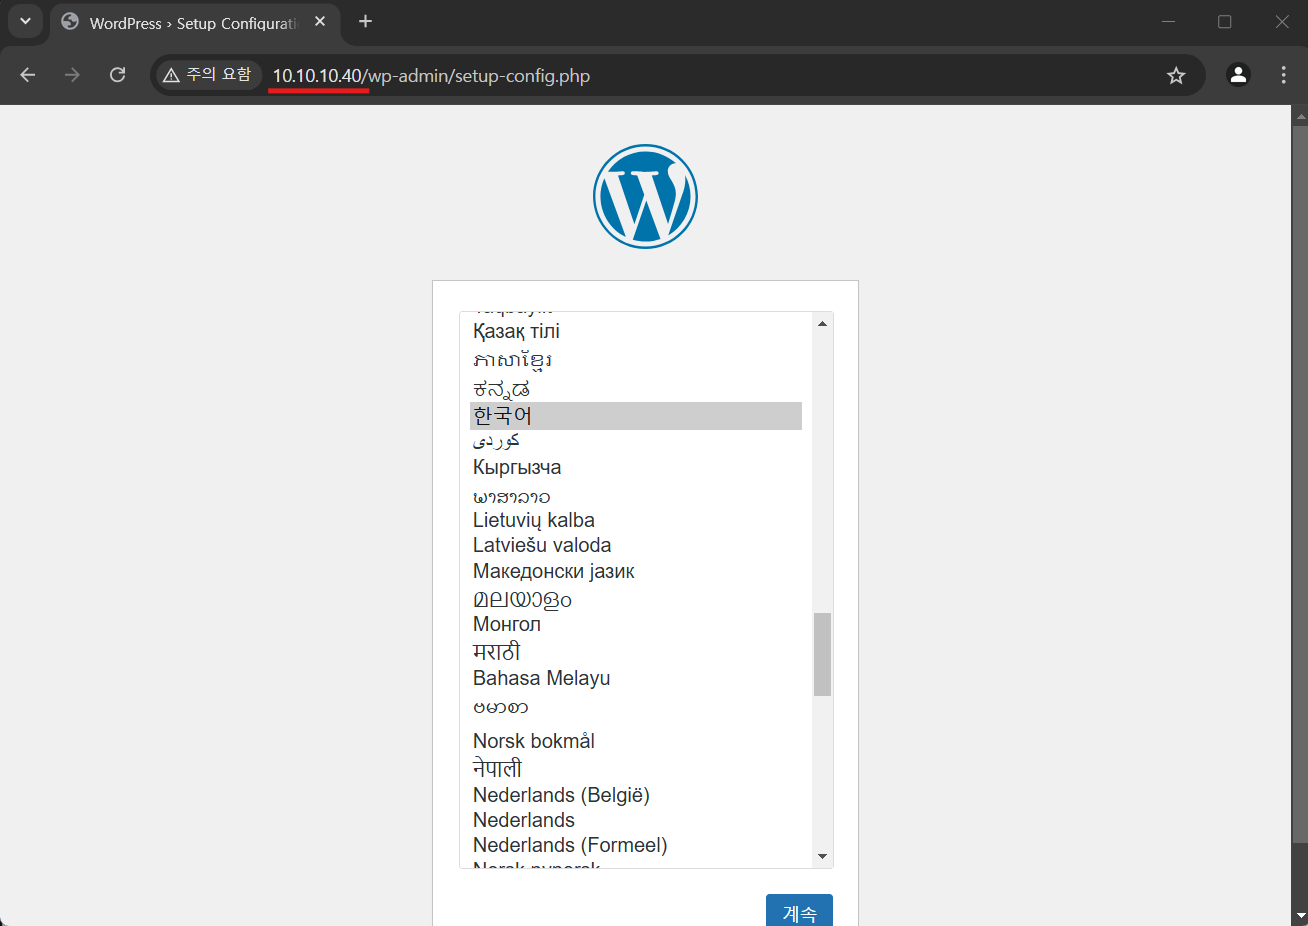Select the Kannada ಕನ್ನಡ language option
Screen dimensions: 1308x926
636,388
